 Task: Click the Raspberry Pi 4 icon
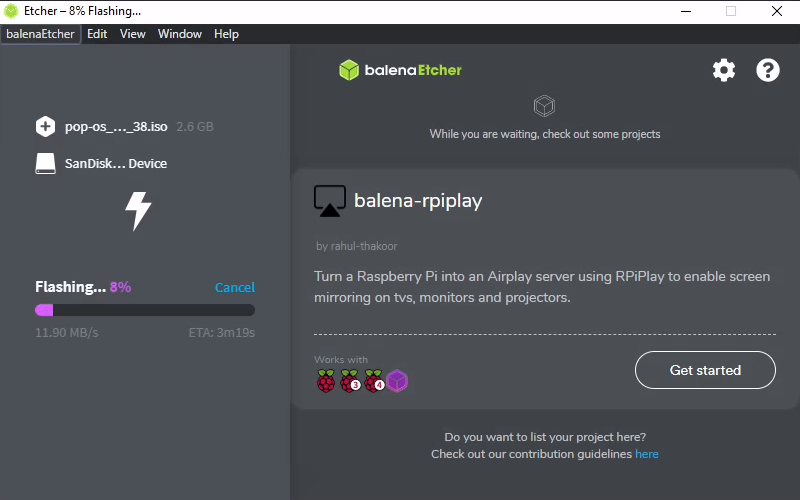(x=373, y=381)
